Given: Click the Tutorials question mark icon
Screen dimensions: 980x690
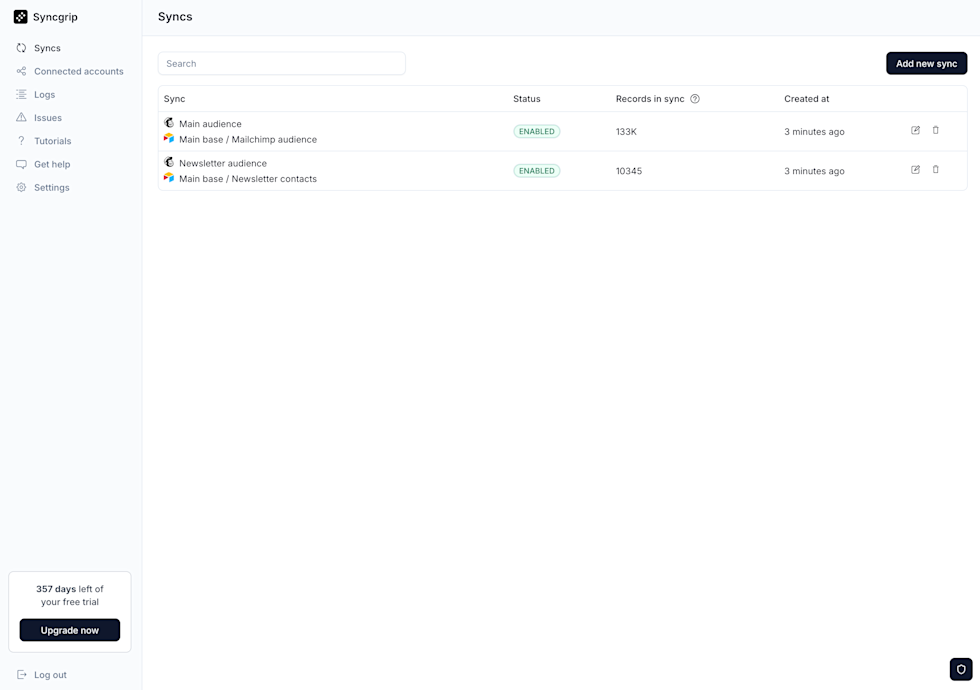Looking at the screenshot, I should tap(21, 141).
